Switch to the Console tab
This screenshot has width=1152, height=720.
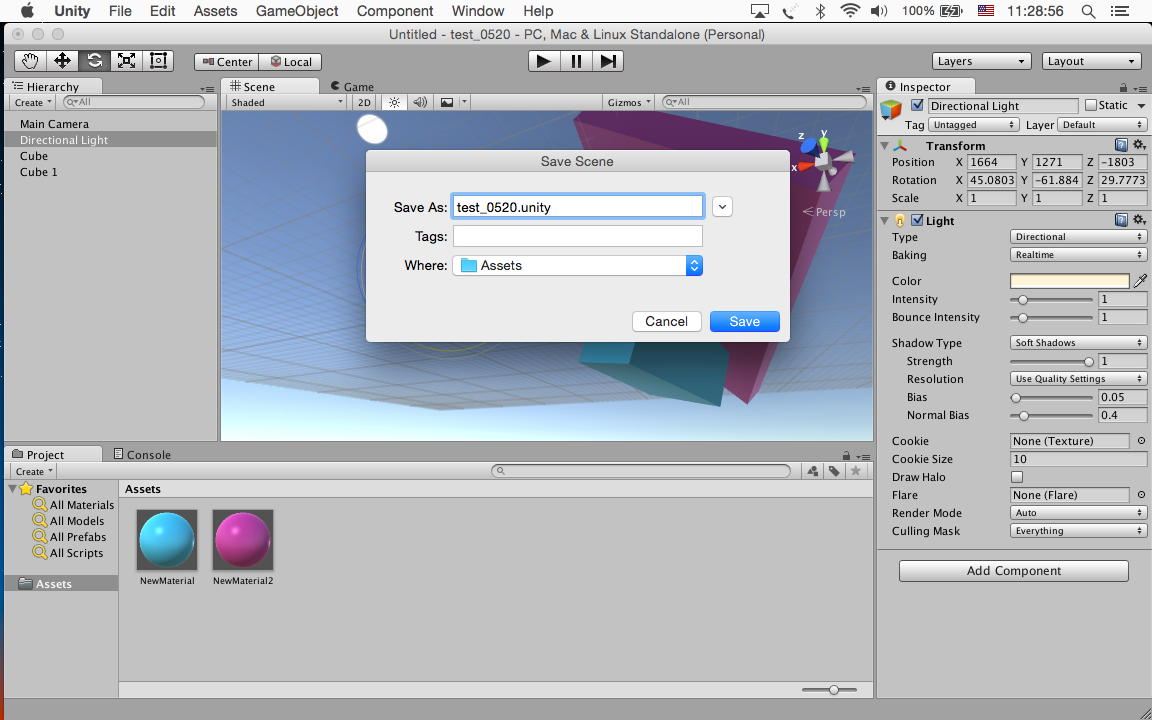coord(142,454)
